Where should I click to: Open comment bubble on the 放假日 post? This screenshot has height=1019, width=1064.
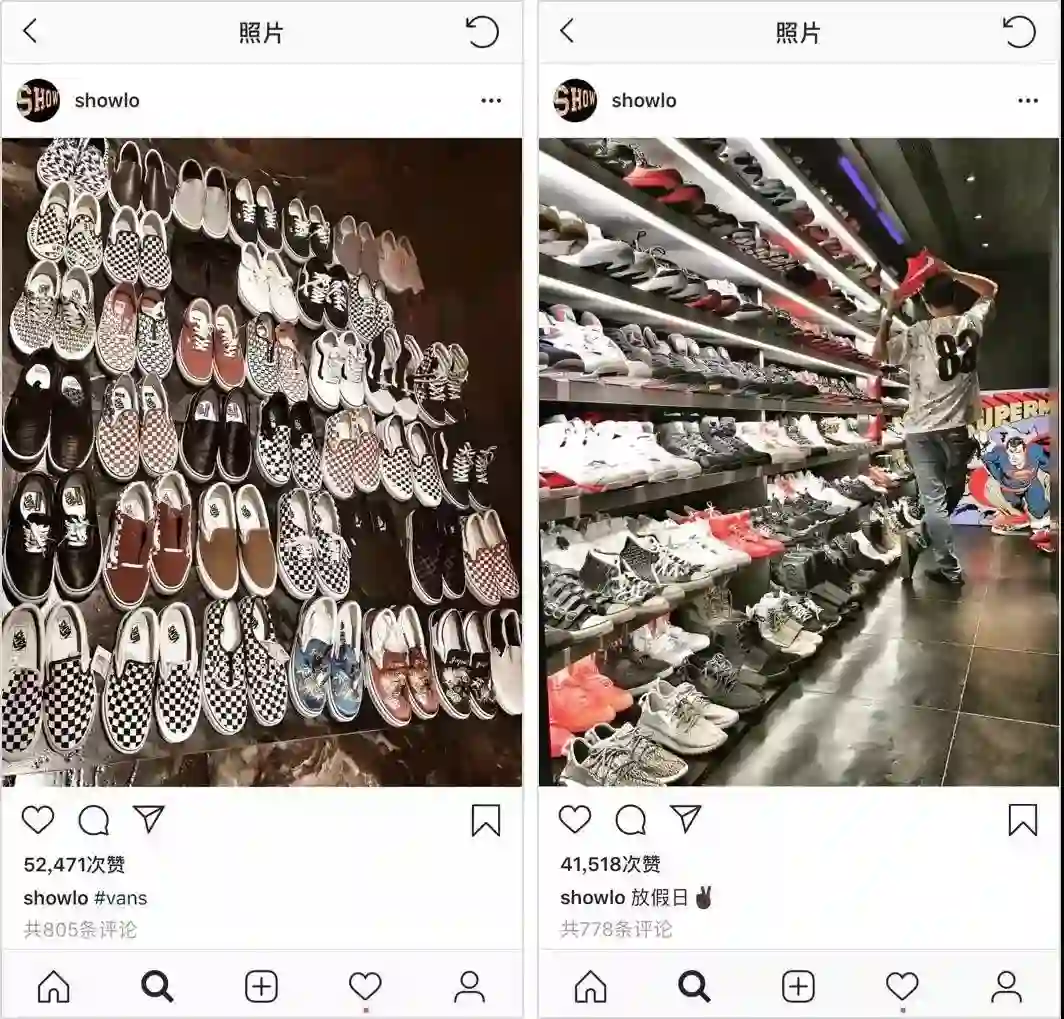point(630,820)
